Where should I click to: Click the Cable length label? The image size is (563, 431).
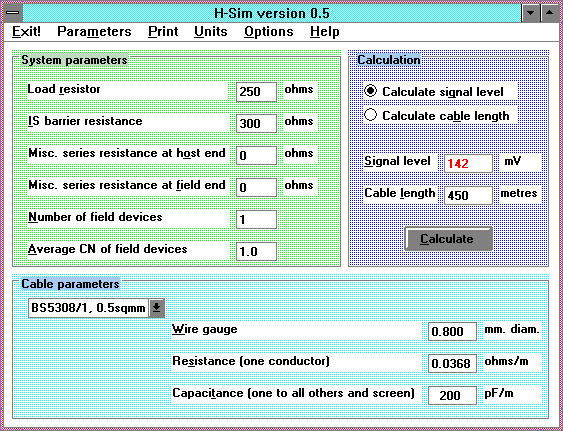click(x=400, y=193)
